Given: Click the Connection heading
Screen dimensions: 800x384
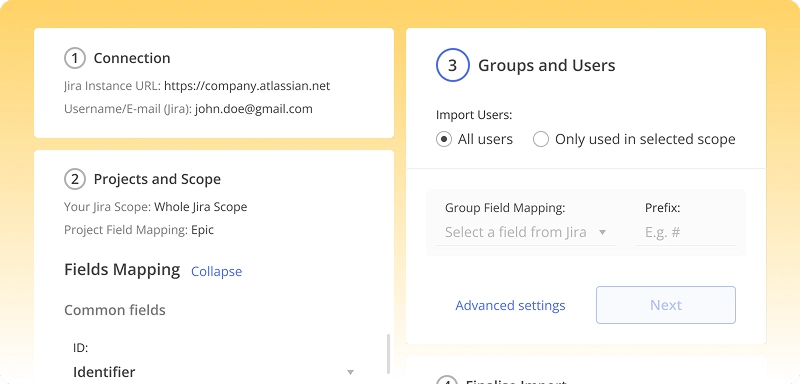Looking at the screenshot, I should tap(132, 58).
